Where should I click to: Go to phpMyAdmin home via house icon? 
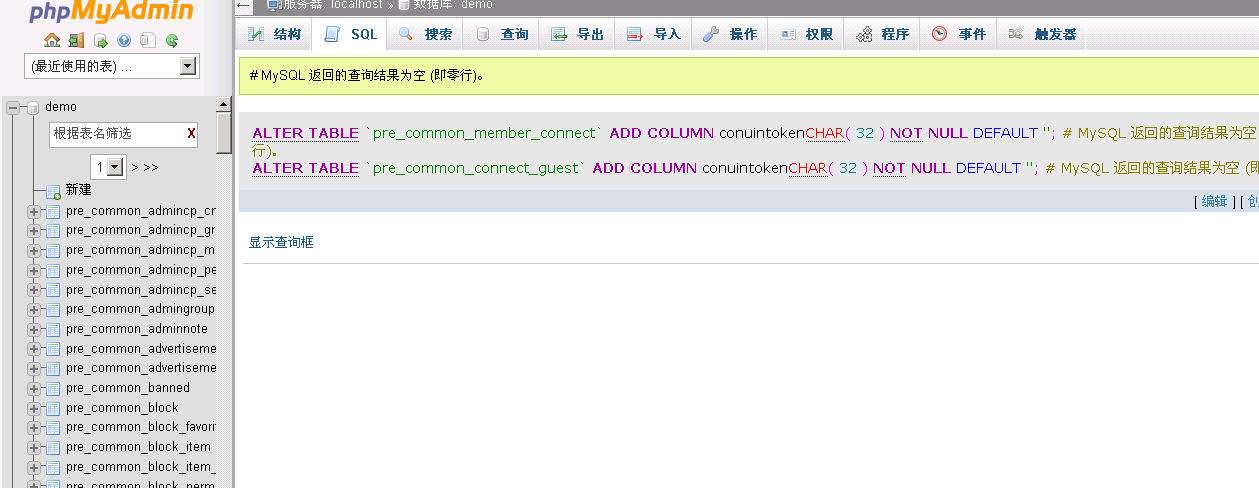(x=52, y=41)
